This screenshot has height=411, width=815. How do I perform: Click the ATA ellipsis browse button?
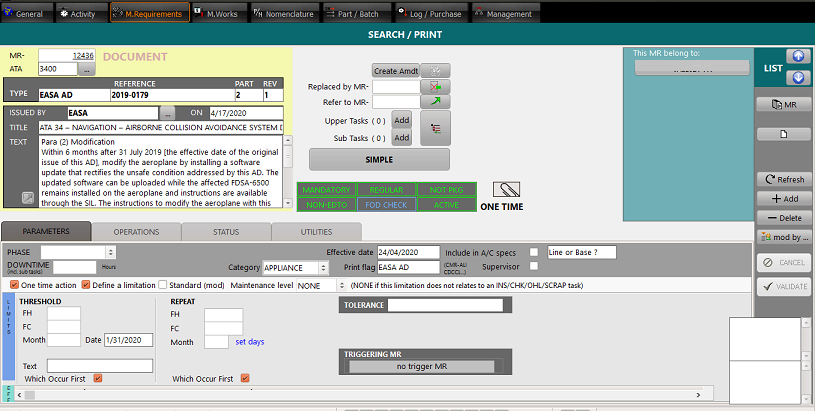tap(87, 69)
